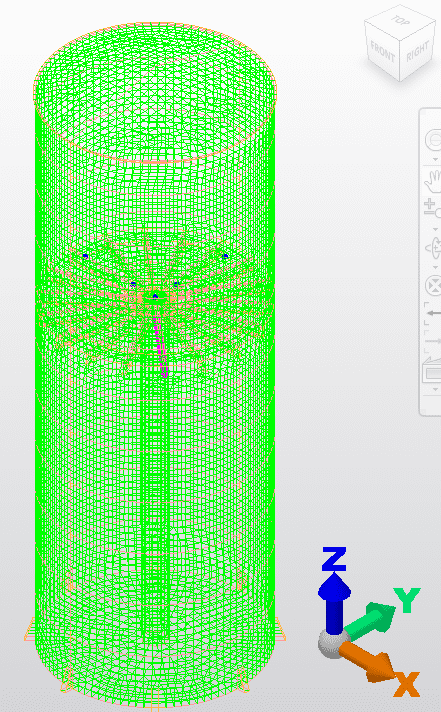Click the Look At center tool
Viewport: 441px width, 712px height.
pyautogui.click(x=433, y=286)
